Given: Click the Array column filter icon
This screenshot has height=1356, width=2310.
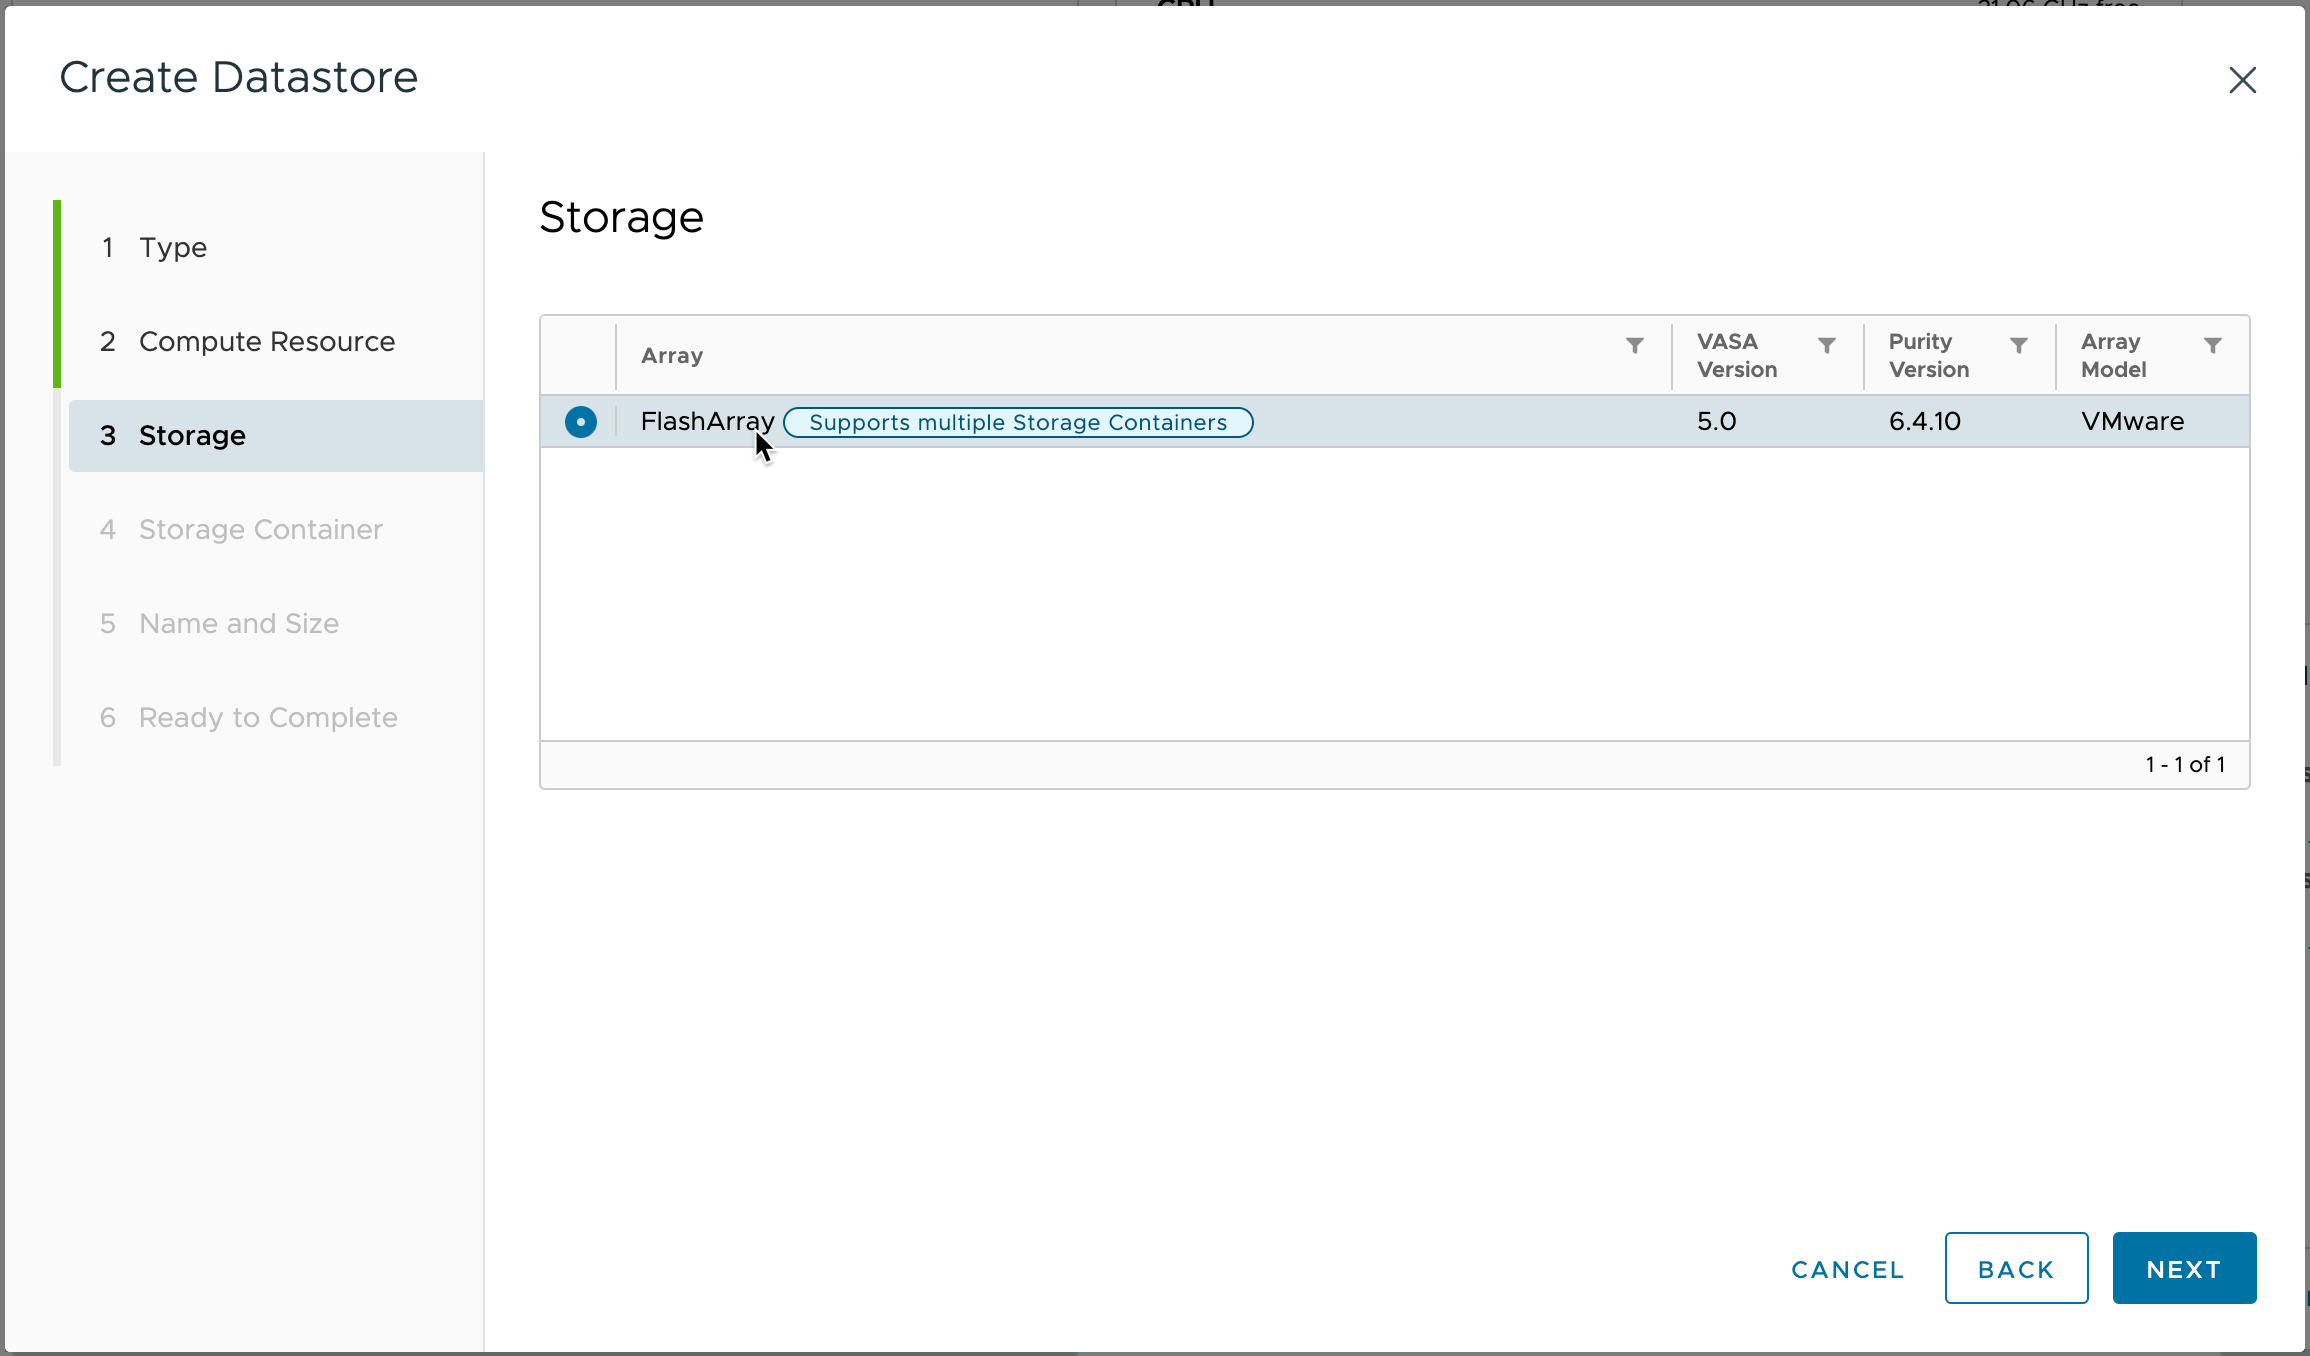Looking at the screenshot, I should [1634, 346].
